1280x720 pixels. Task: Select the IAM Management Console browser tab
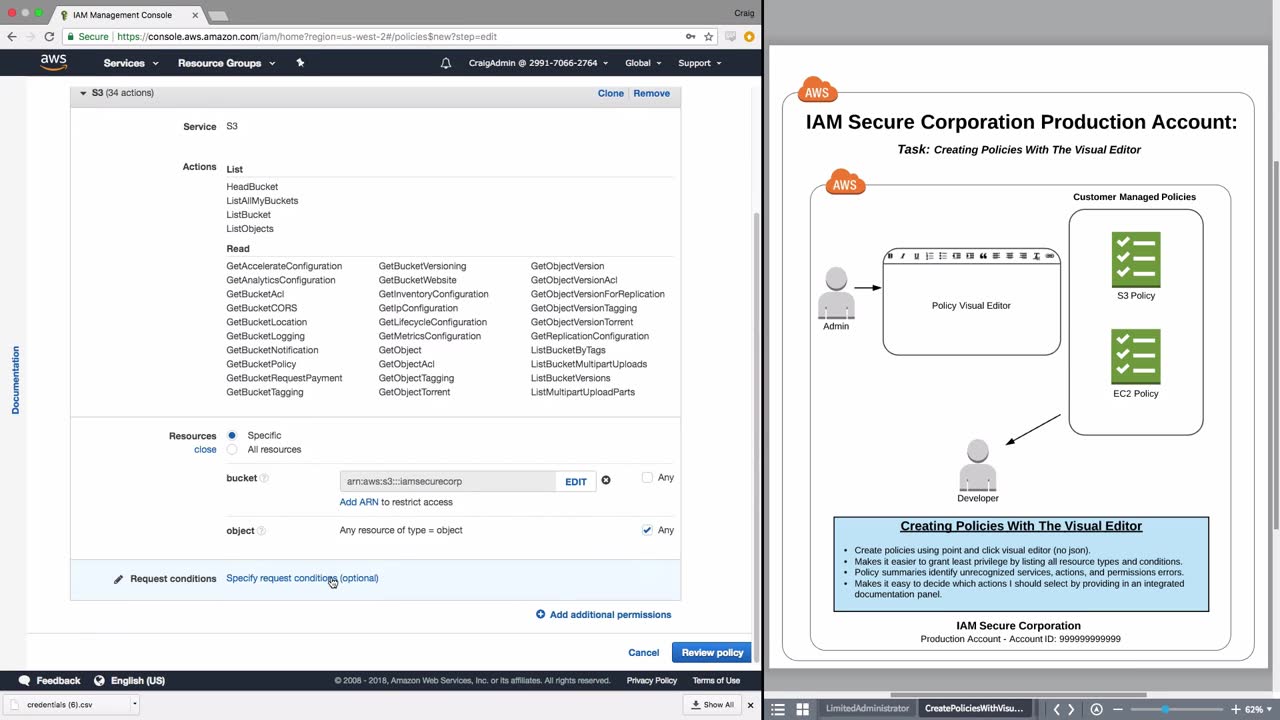pos(122,15)
